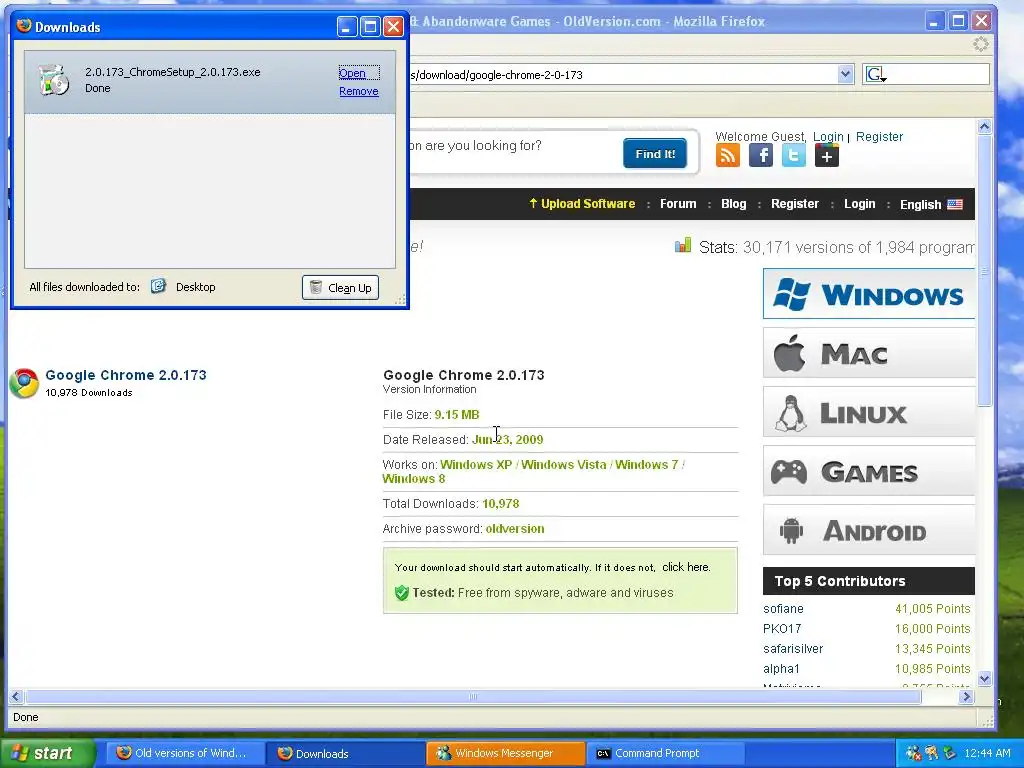Click the Firefox address bar
The image size is (1024, 768).
point(622,74)
